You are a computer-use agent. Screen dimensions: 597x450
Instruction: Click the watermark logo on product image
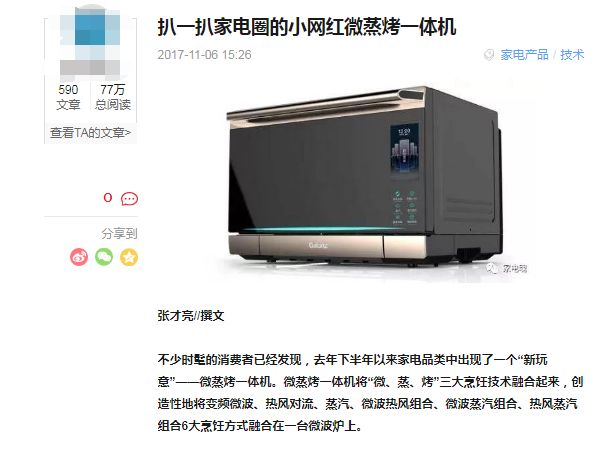click(x=507, y=269)
